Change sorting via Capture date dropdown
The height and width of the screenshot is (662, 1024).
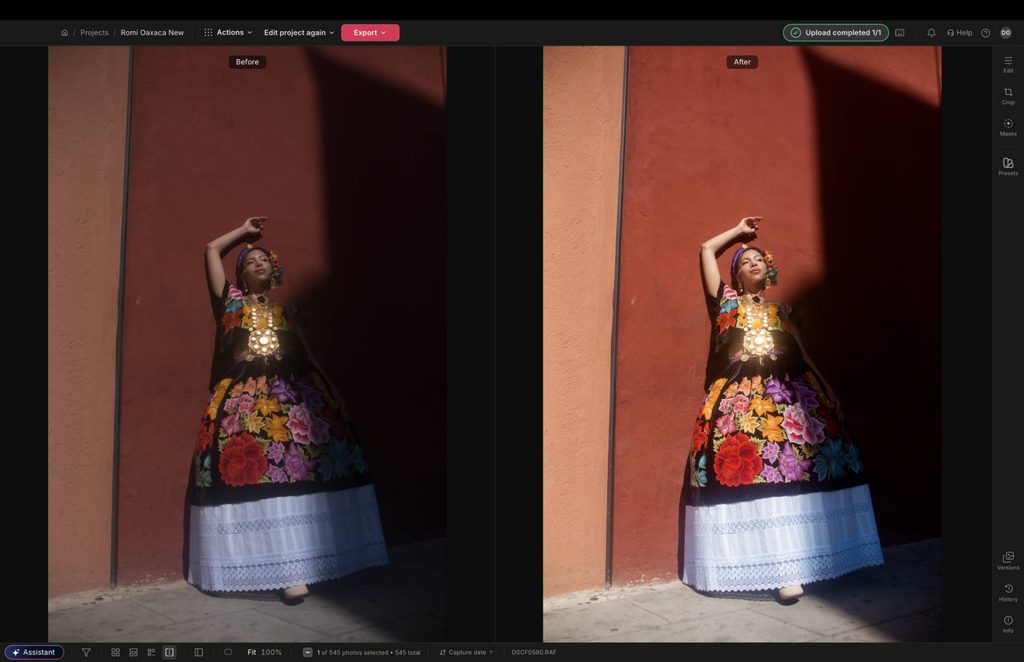(466, 652)
